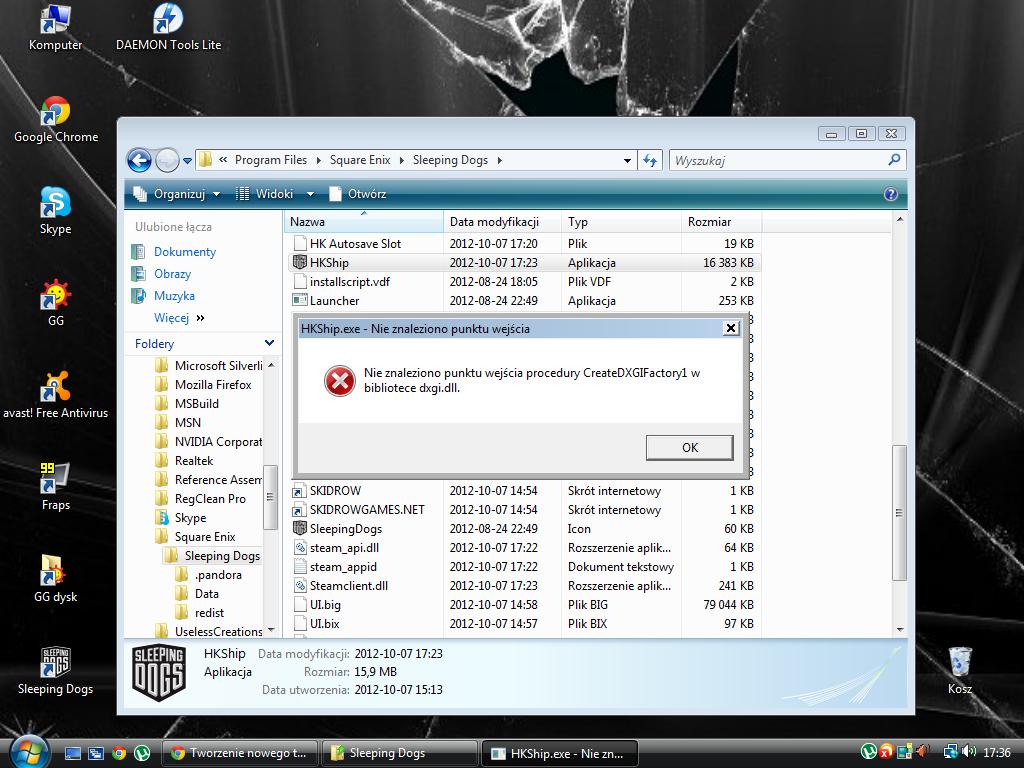The height and width of the screenshot is (768, 1024).
Task: Open Muzyka favorite link
Action: tap(174, 296)
